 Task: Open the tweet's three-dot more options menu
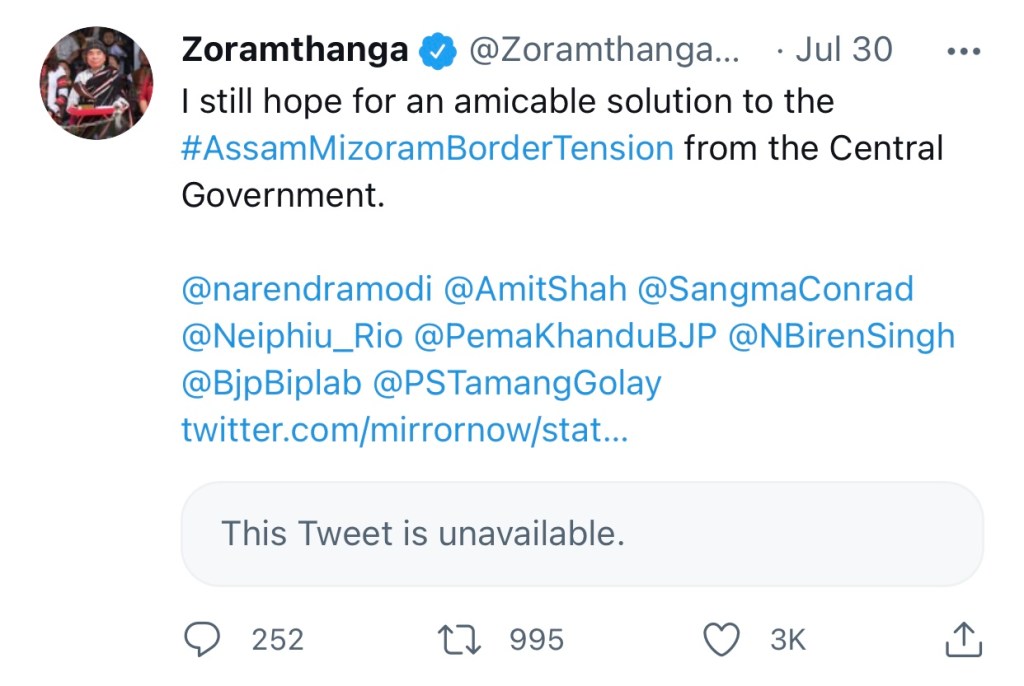point(962,52)
